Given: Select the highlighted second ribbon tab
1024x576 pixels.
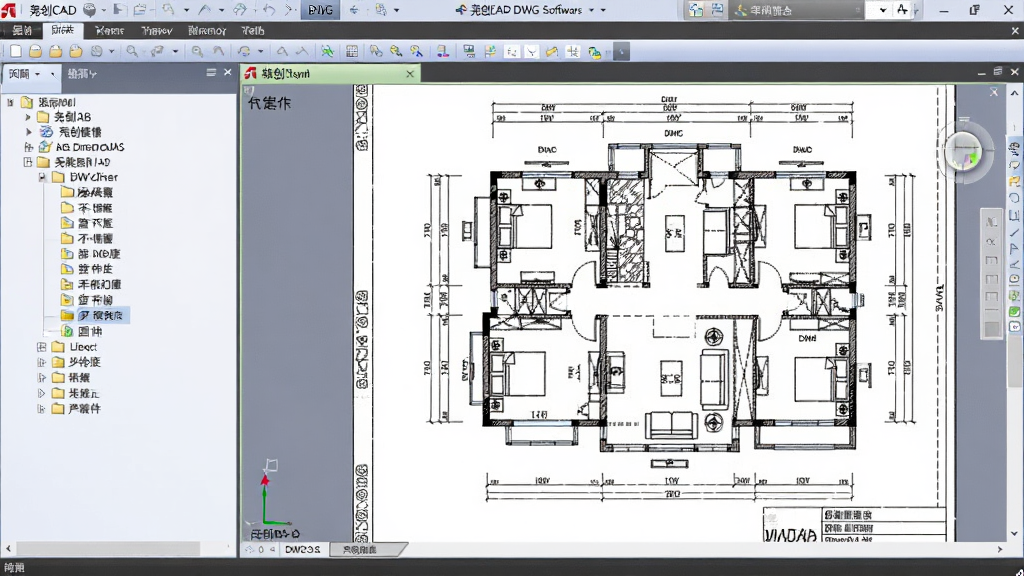Looking at the screenshot, I should (x=63, y=30).
